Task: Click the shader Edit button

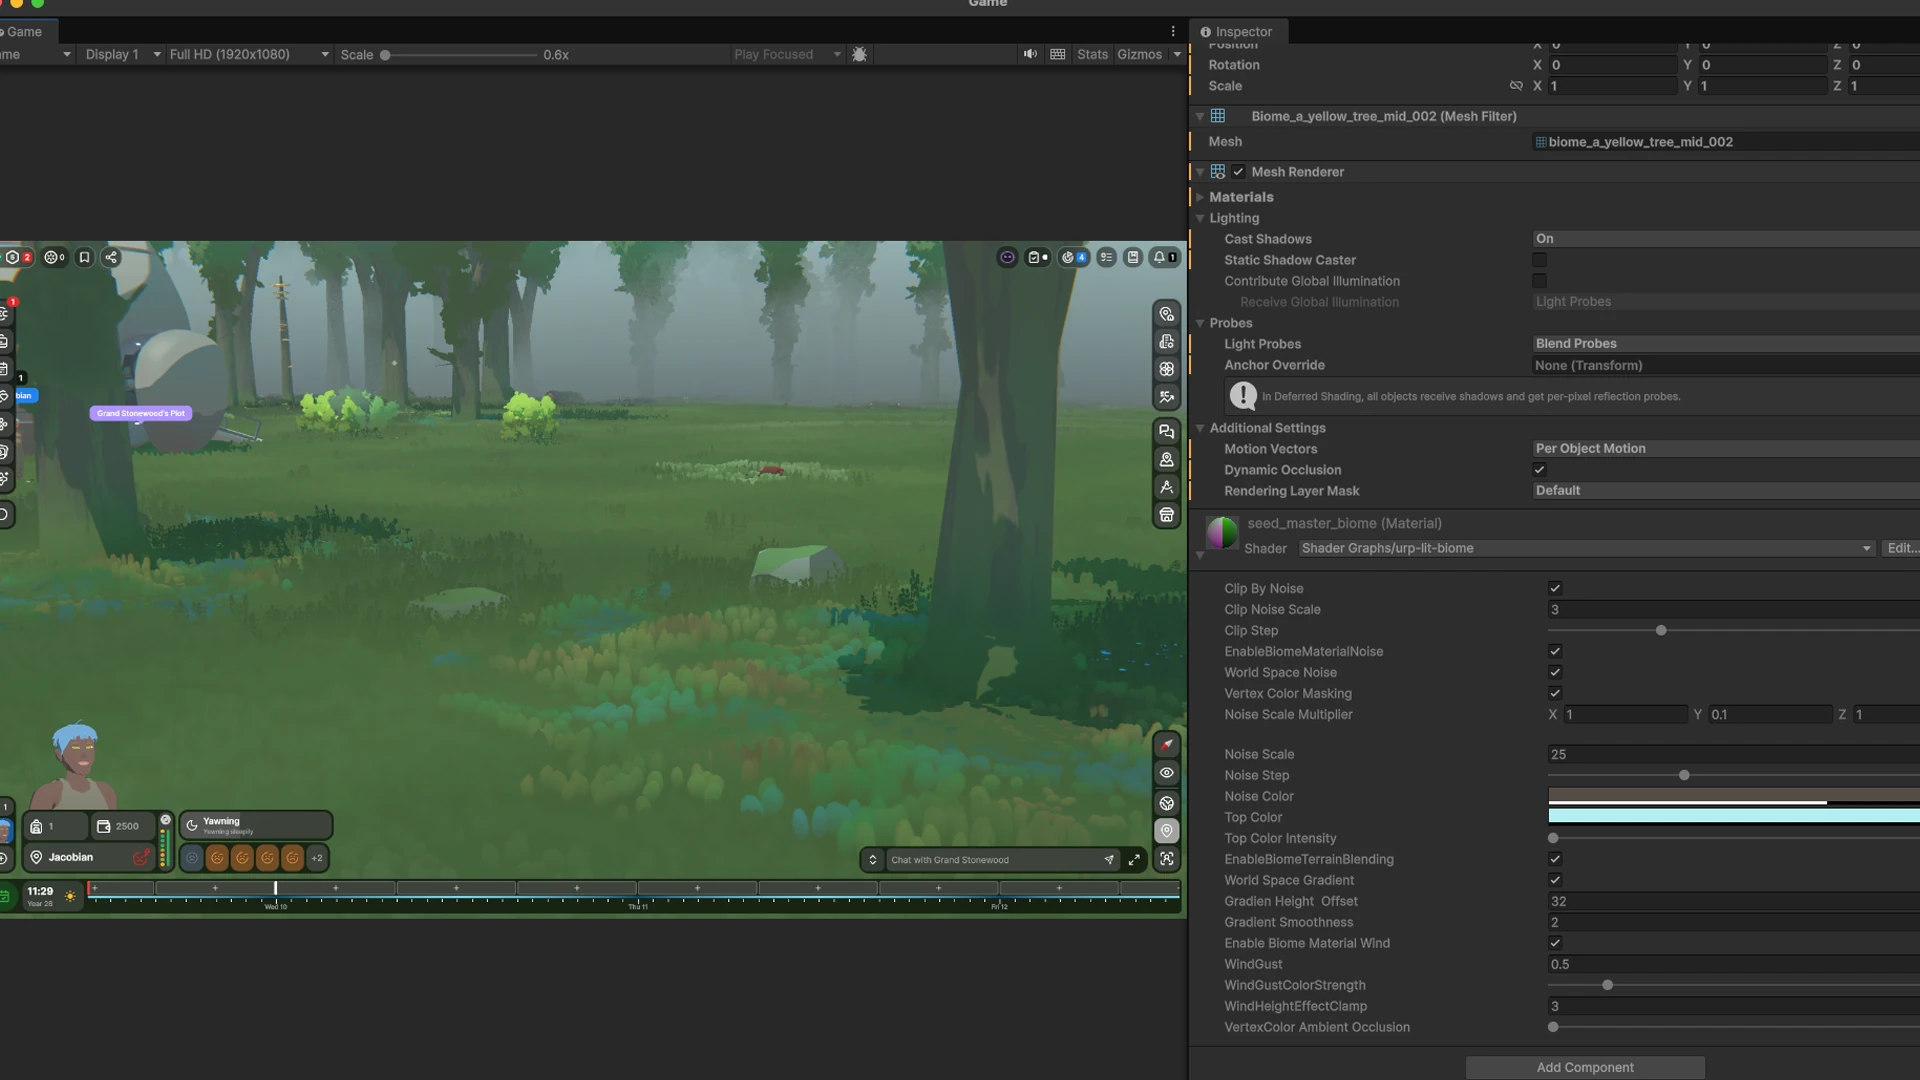Action: (x=1901, y=549)
